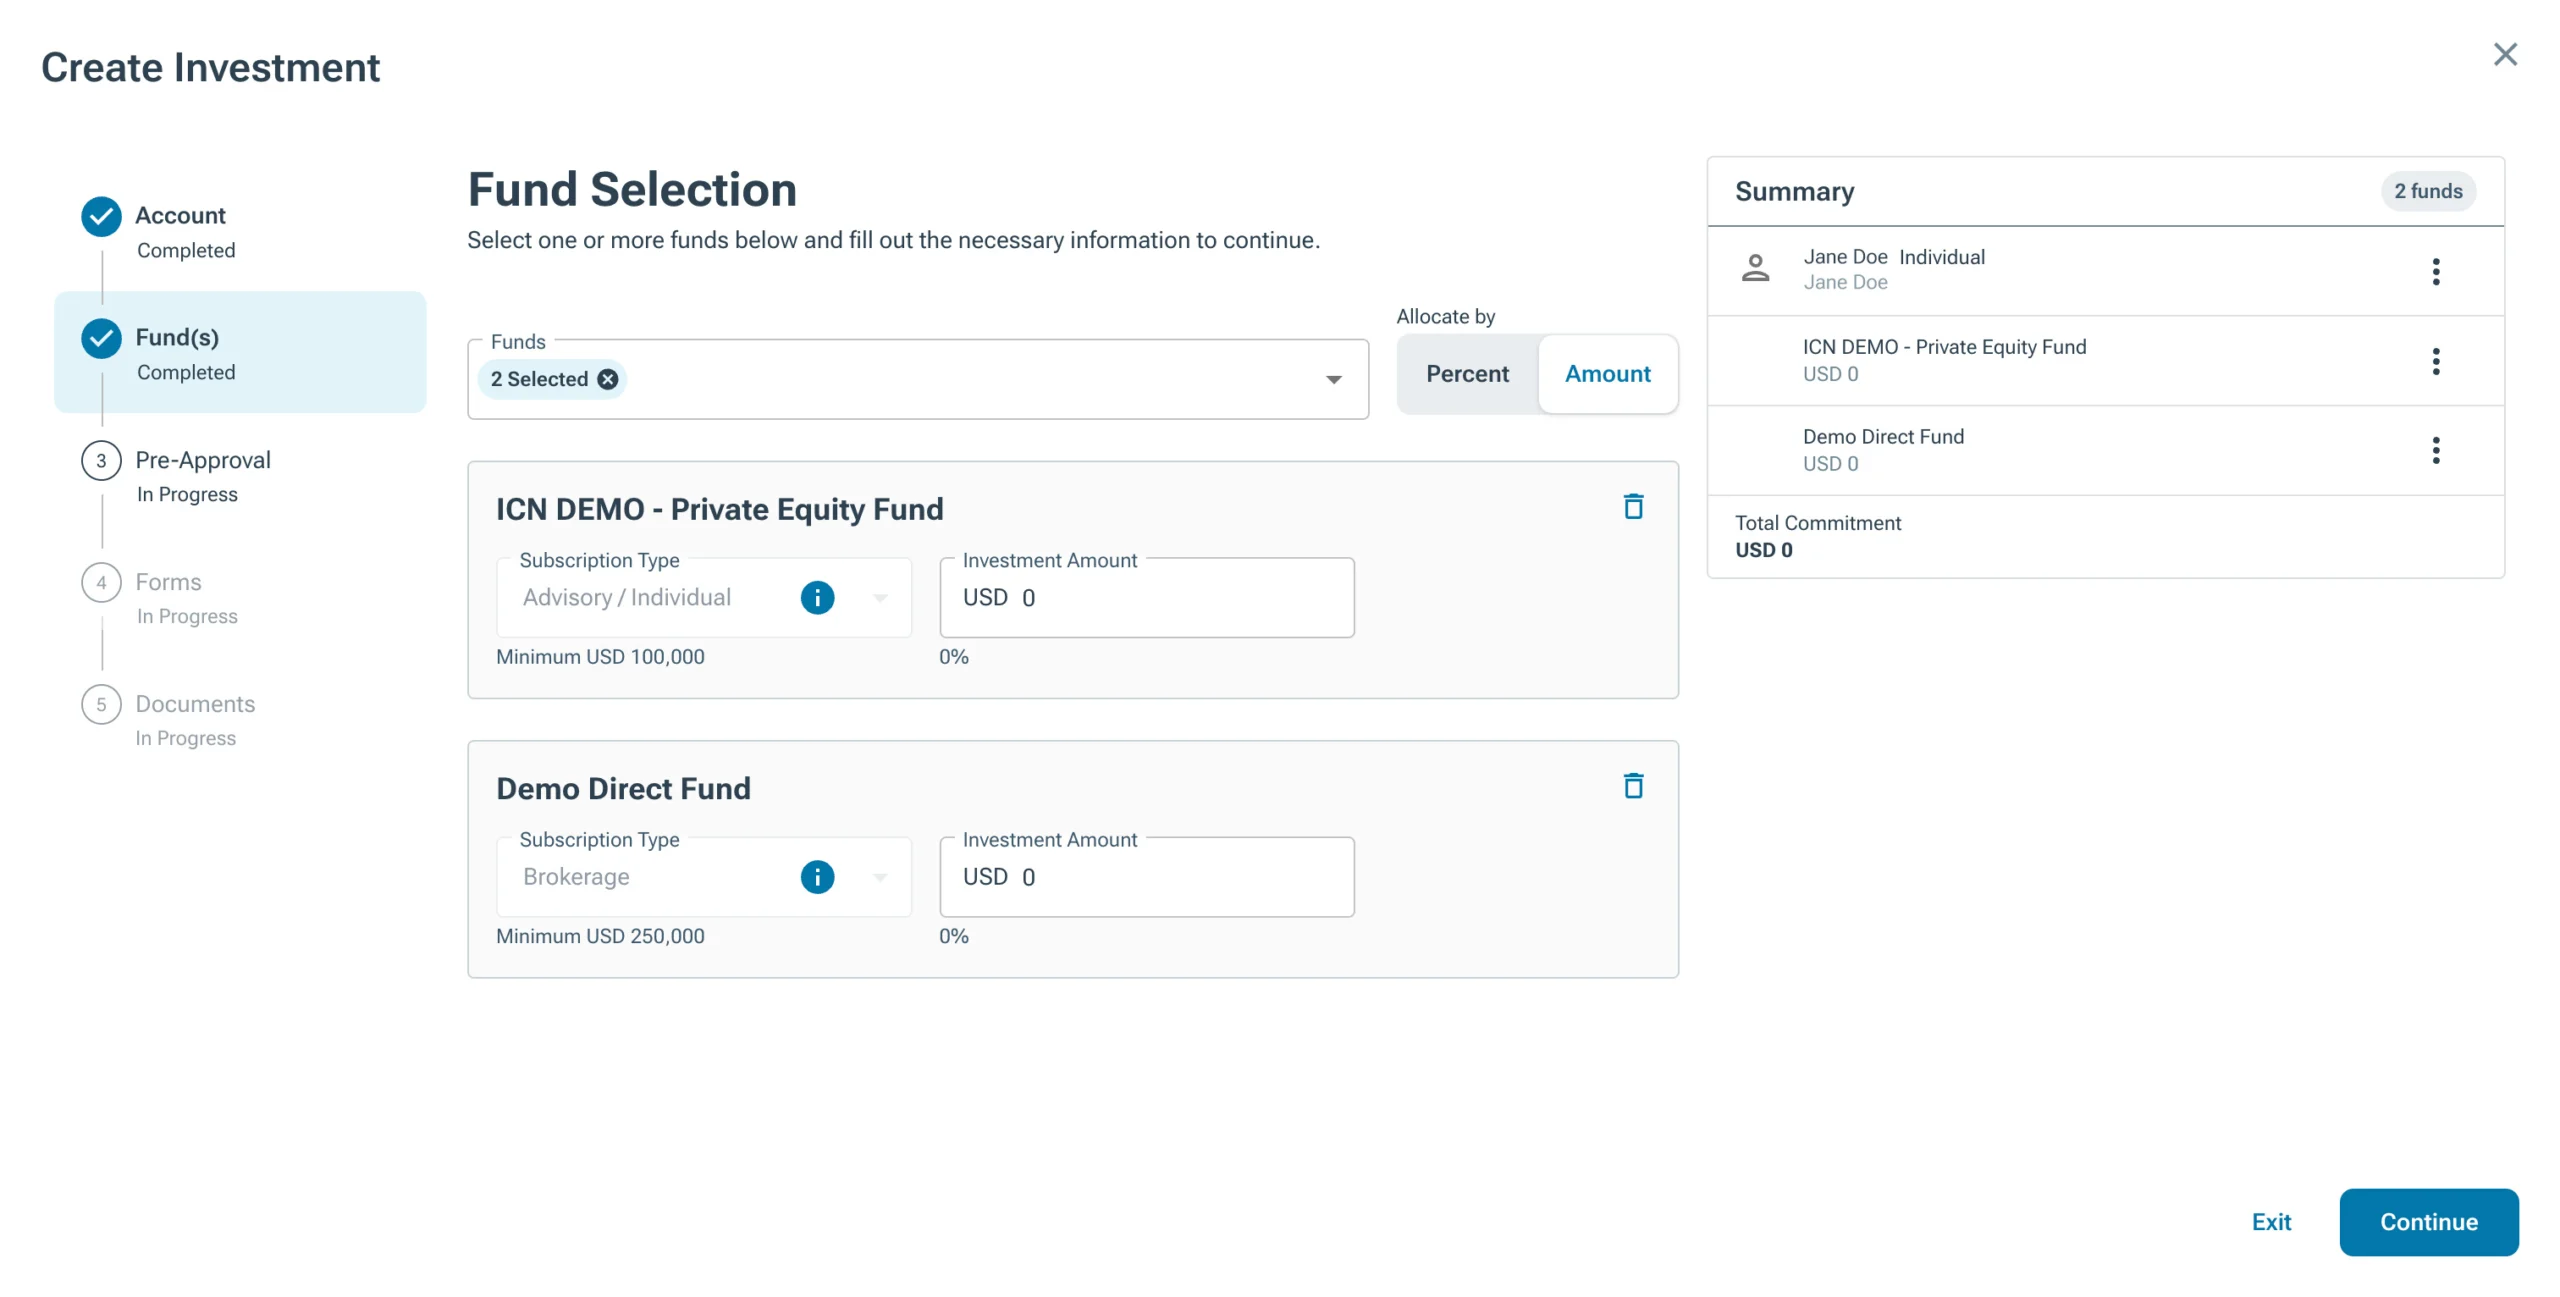Click the Demo Direct Fund card heading
Viewport: 2560px width, 1297px height.
point(623,788)
